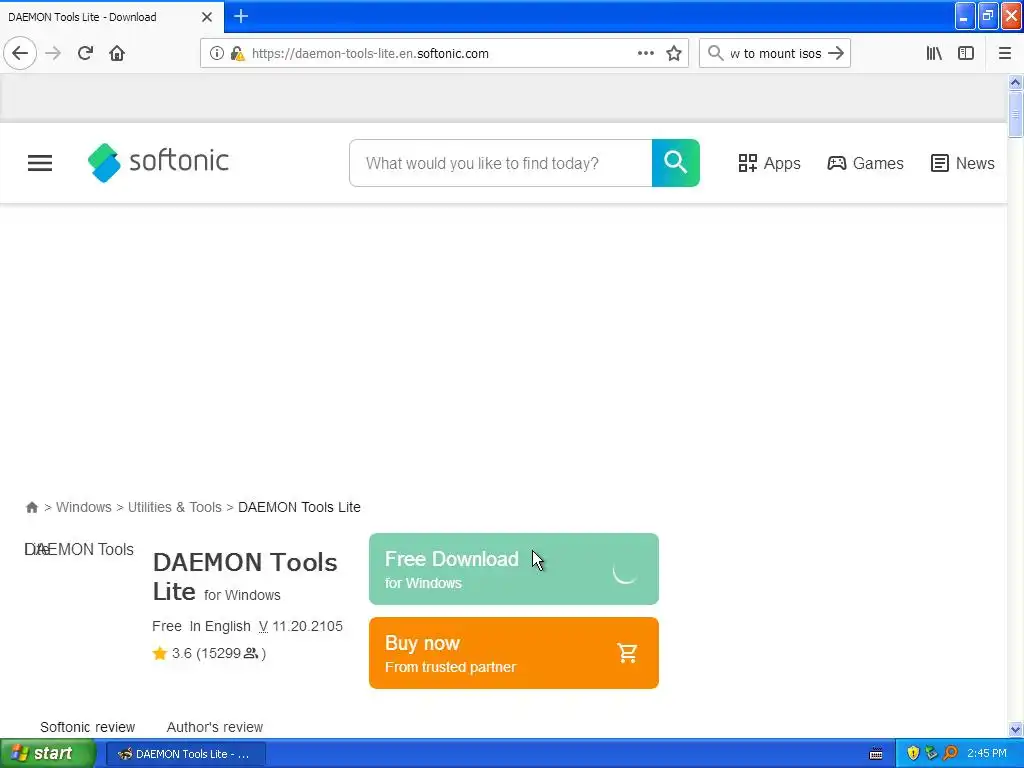Viewport: 1024px width, 768px height.
Task: Click the keyboard icon in the taskbar
Action: 876,754
